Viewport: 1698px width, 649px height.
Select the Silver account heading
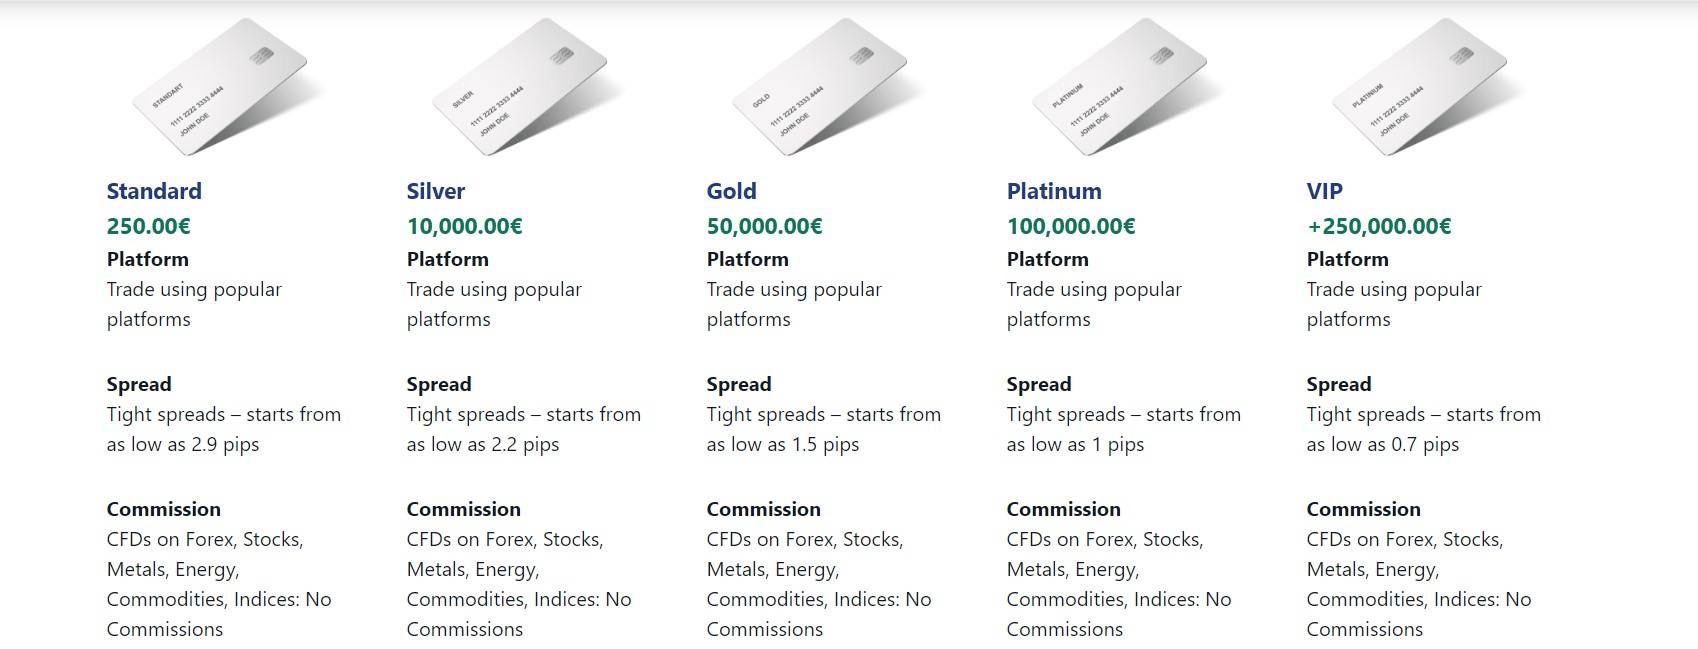click(x=436, y=191)
